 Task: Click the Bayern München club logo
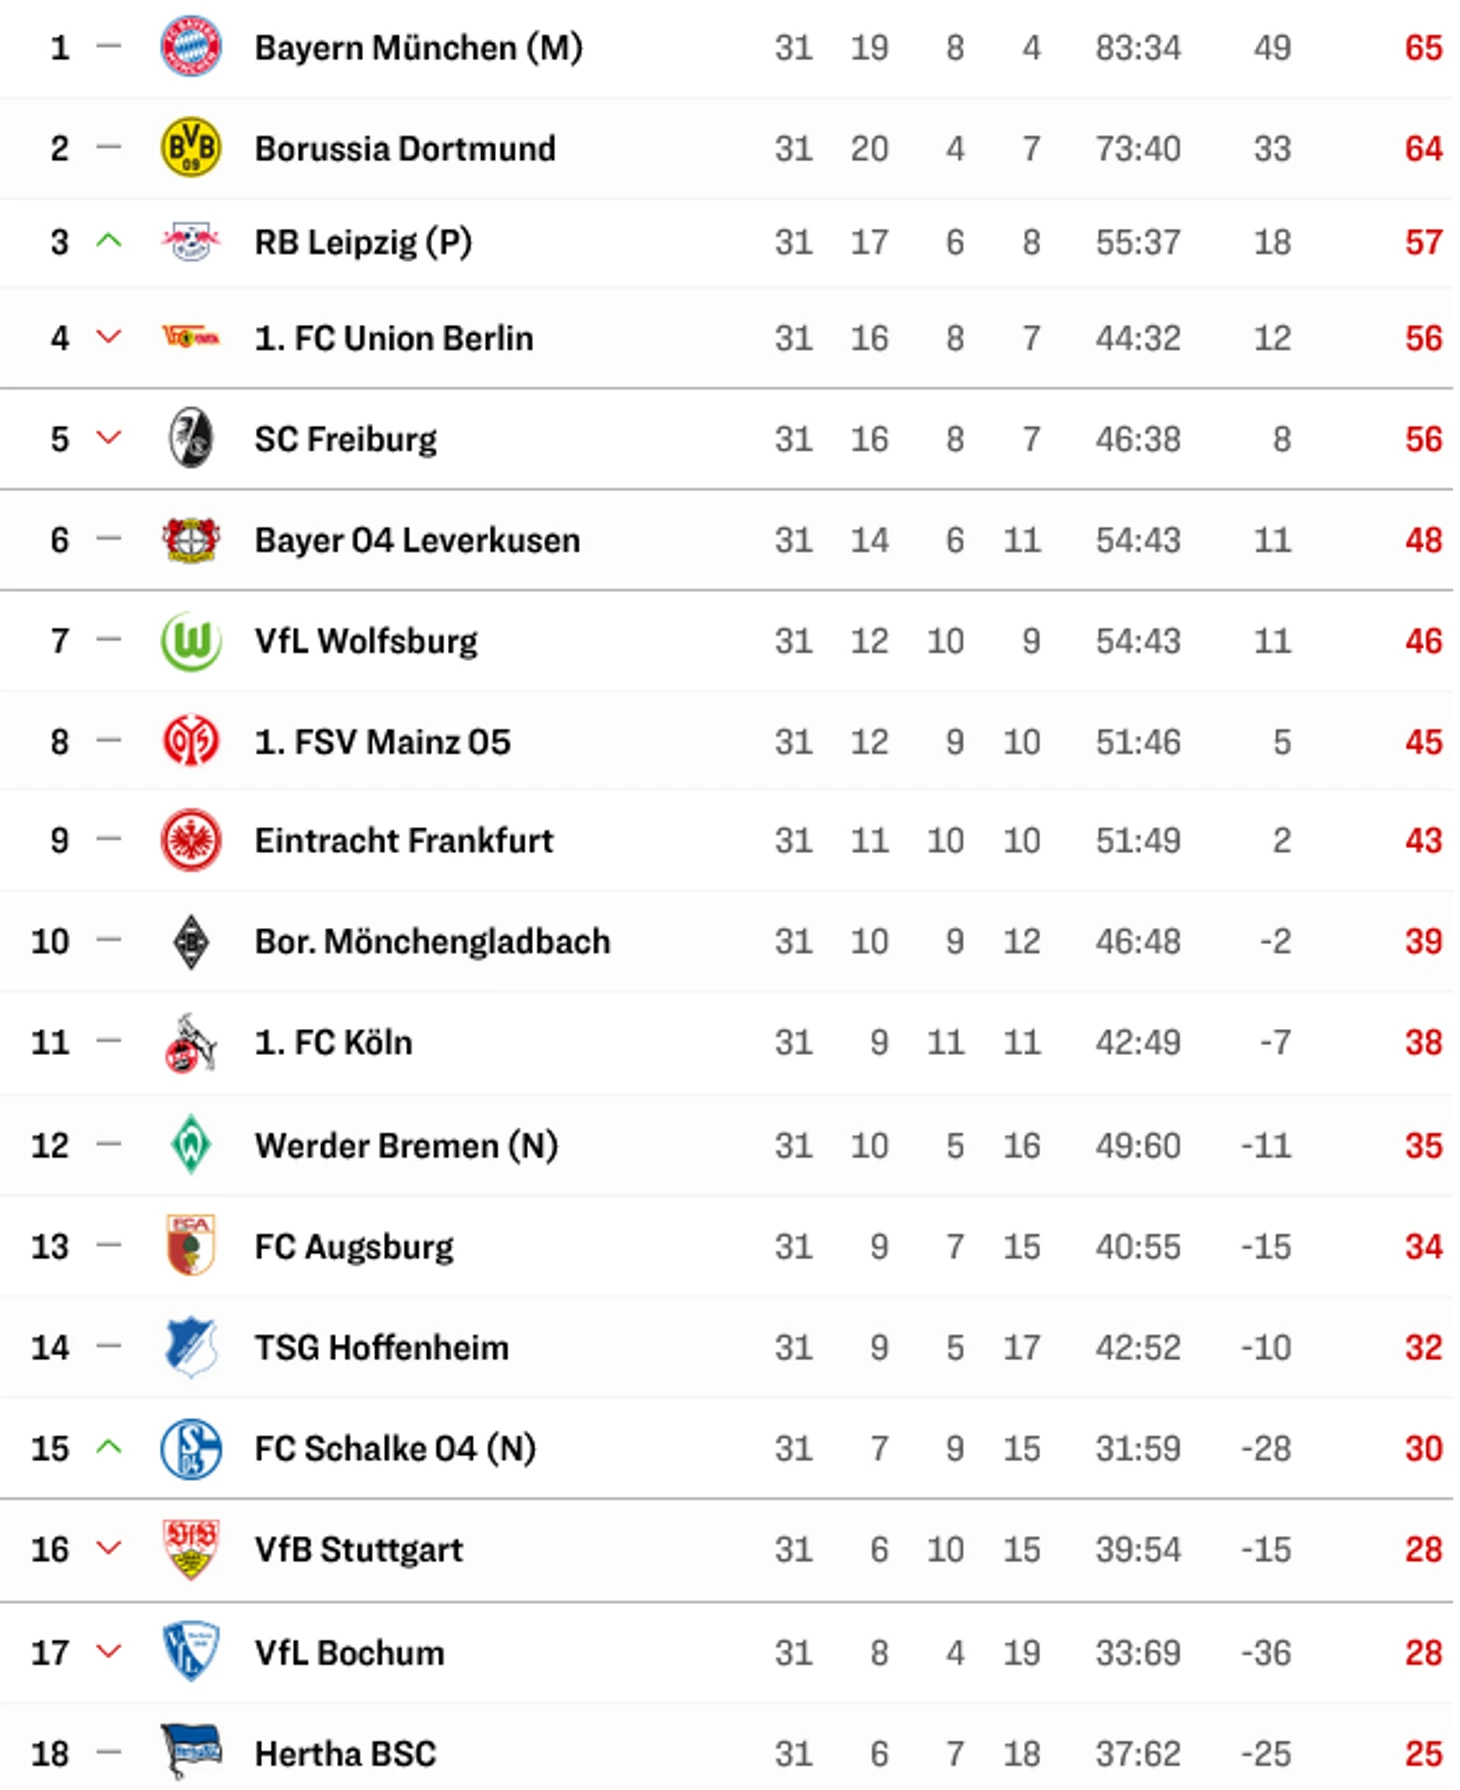[x=190, y=46]
